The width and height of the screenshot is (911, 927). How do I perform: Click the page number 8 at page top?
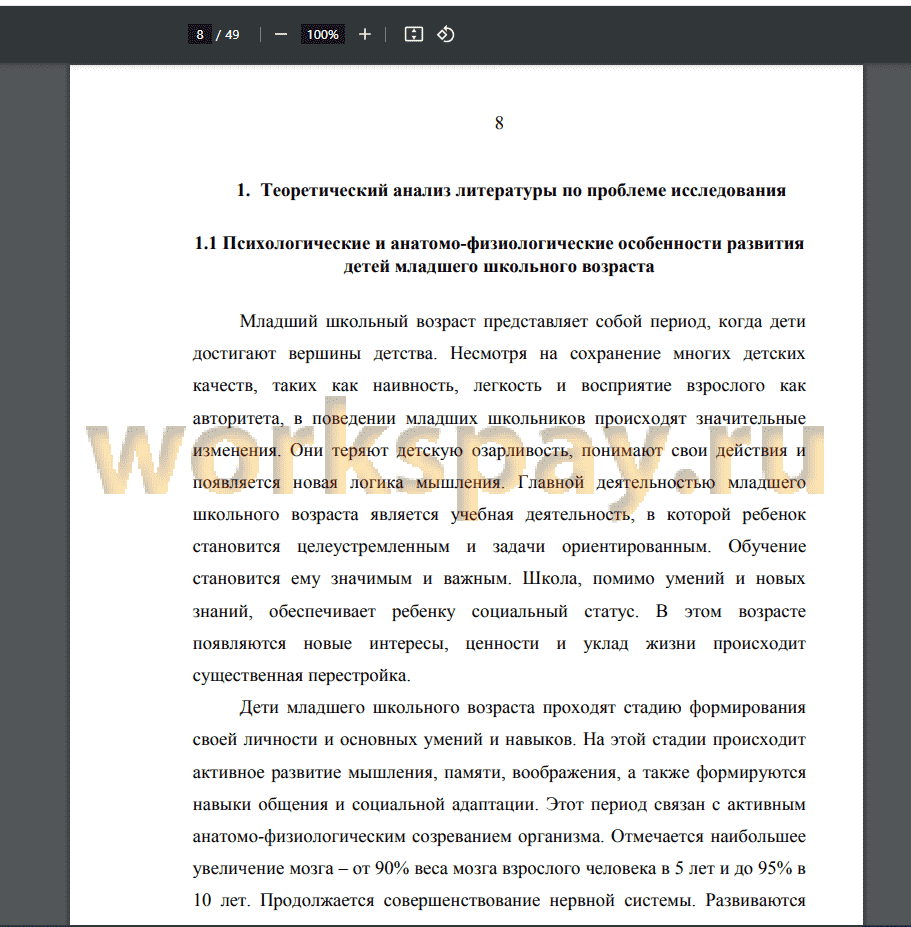[499, 123]
